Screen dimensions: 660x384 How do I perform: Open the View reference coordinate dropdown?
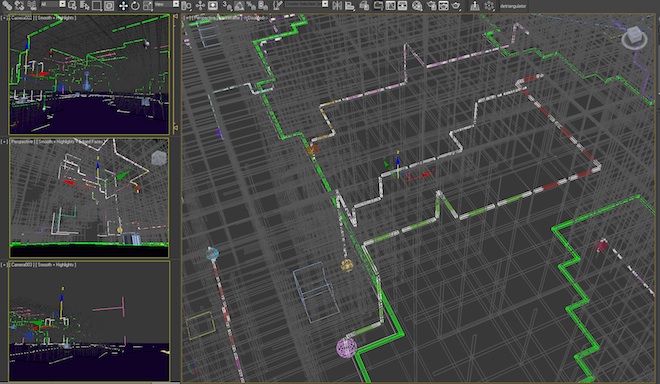point(167,4)
